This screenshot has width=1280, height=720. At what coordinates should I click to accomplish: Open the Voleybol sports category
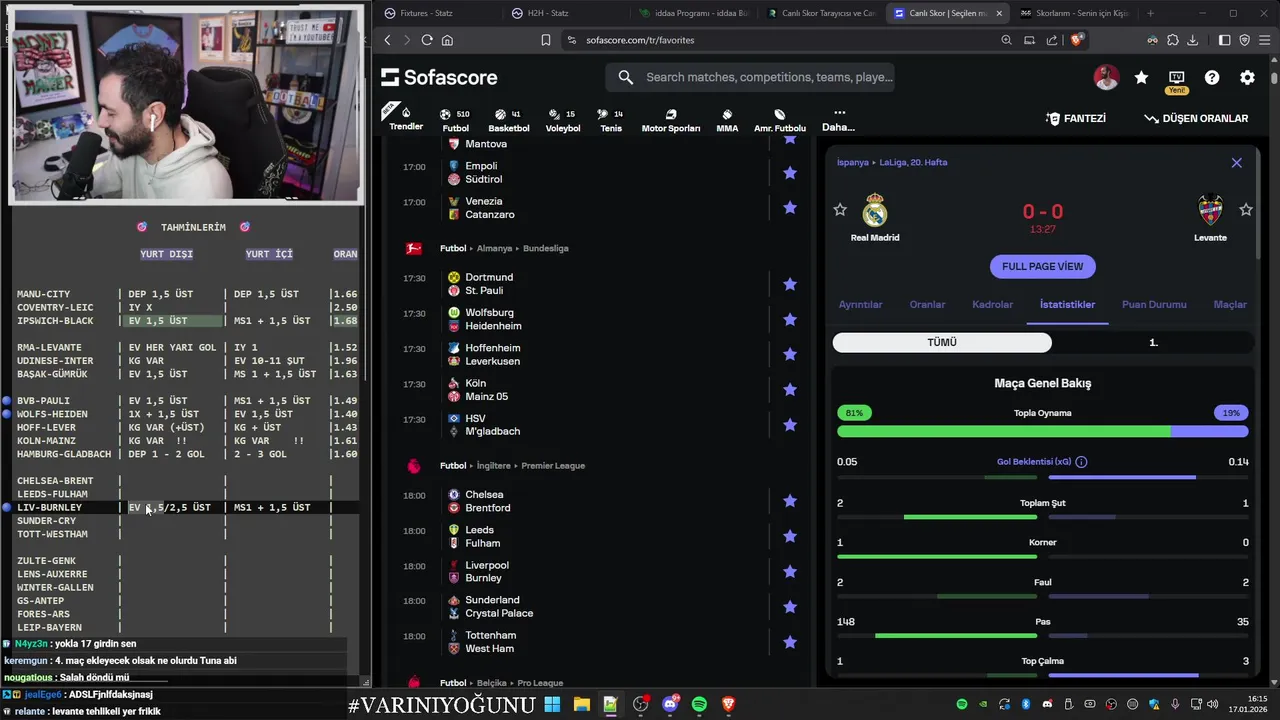563,120
